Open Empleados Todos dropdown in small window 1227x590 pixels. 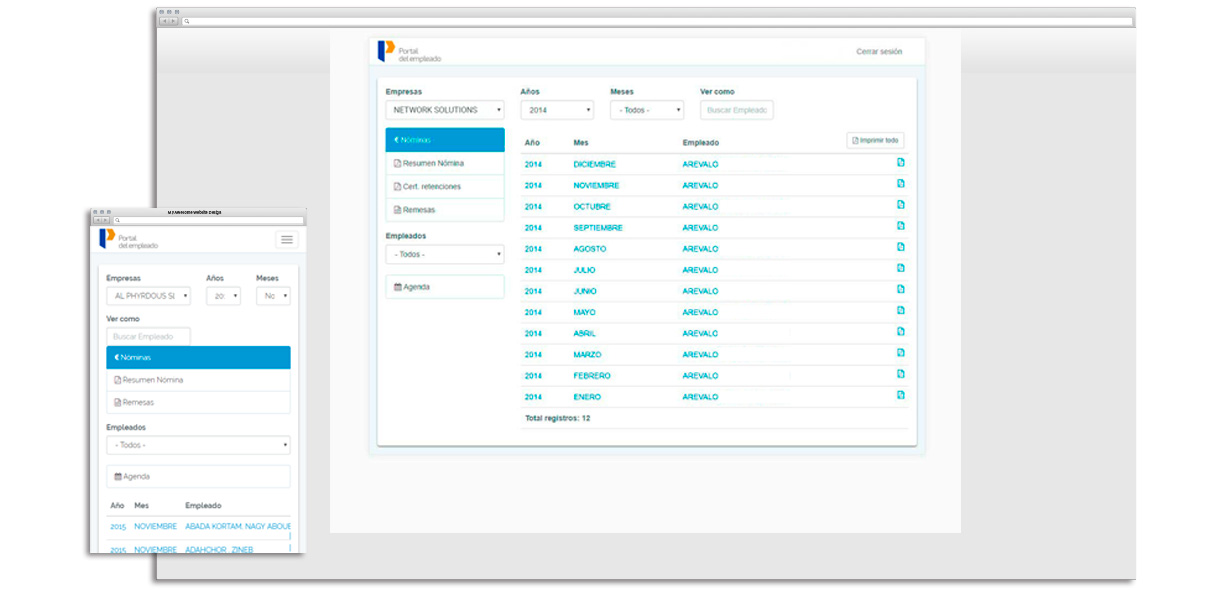tap(198, 445)
